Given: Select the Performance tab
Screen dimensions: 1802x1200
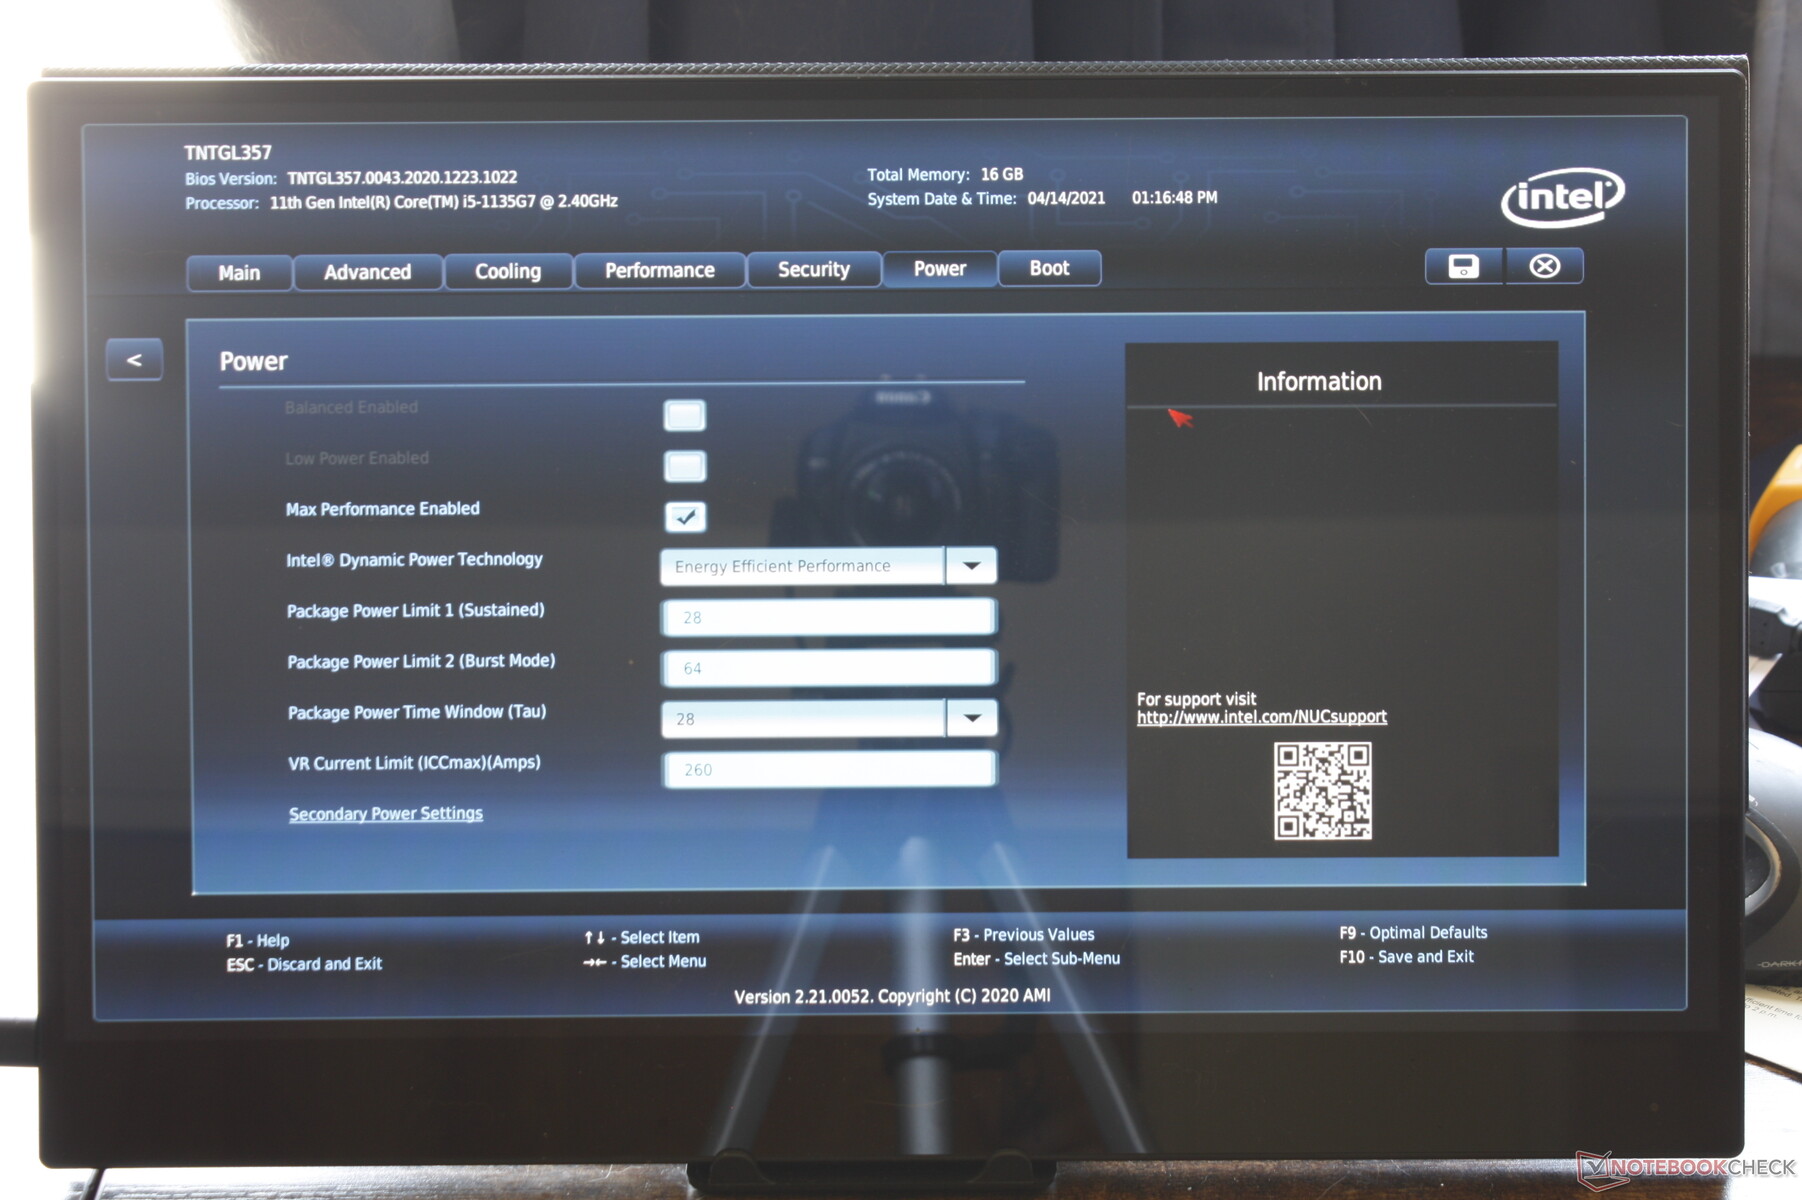Looking at the screenshot, I should tap(660, 270).
